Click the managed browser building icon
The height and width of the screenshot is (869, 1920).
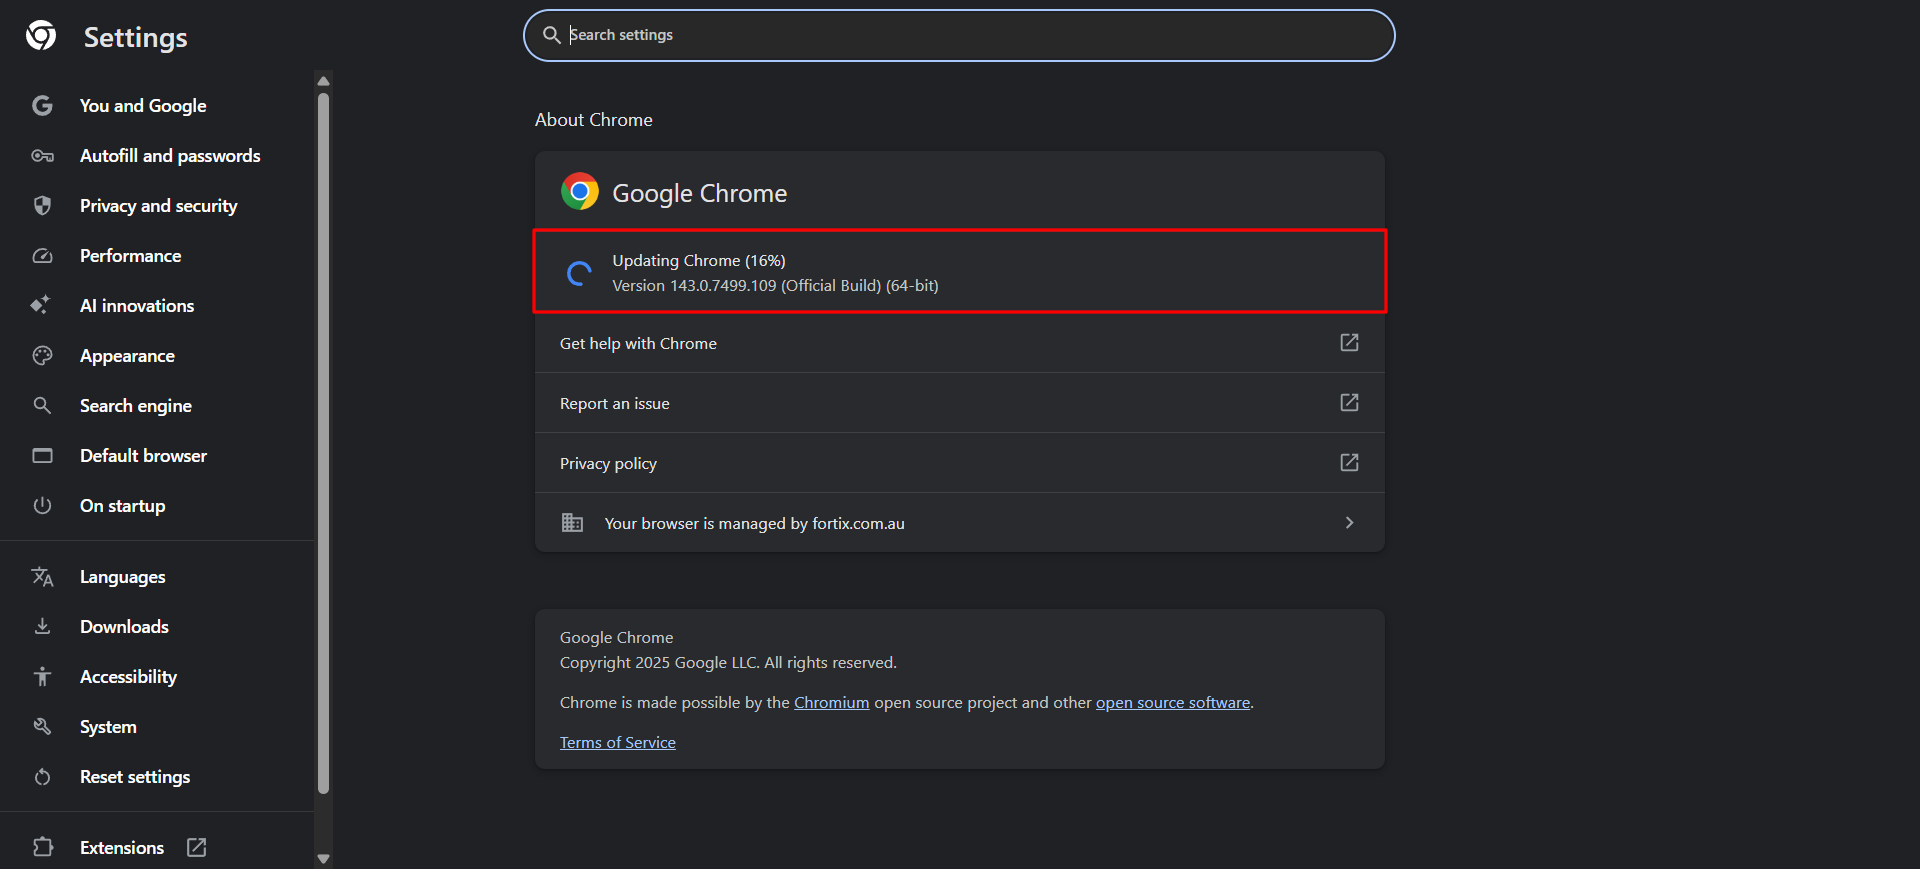coord(572,523)
